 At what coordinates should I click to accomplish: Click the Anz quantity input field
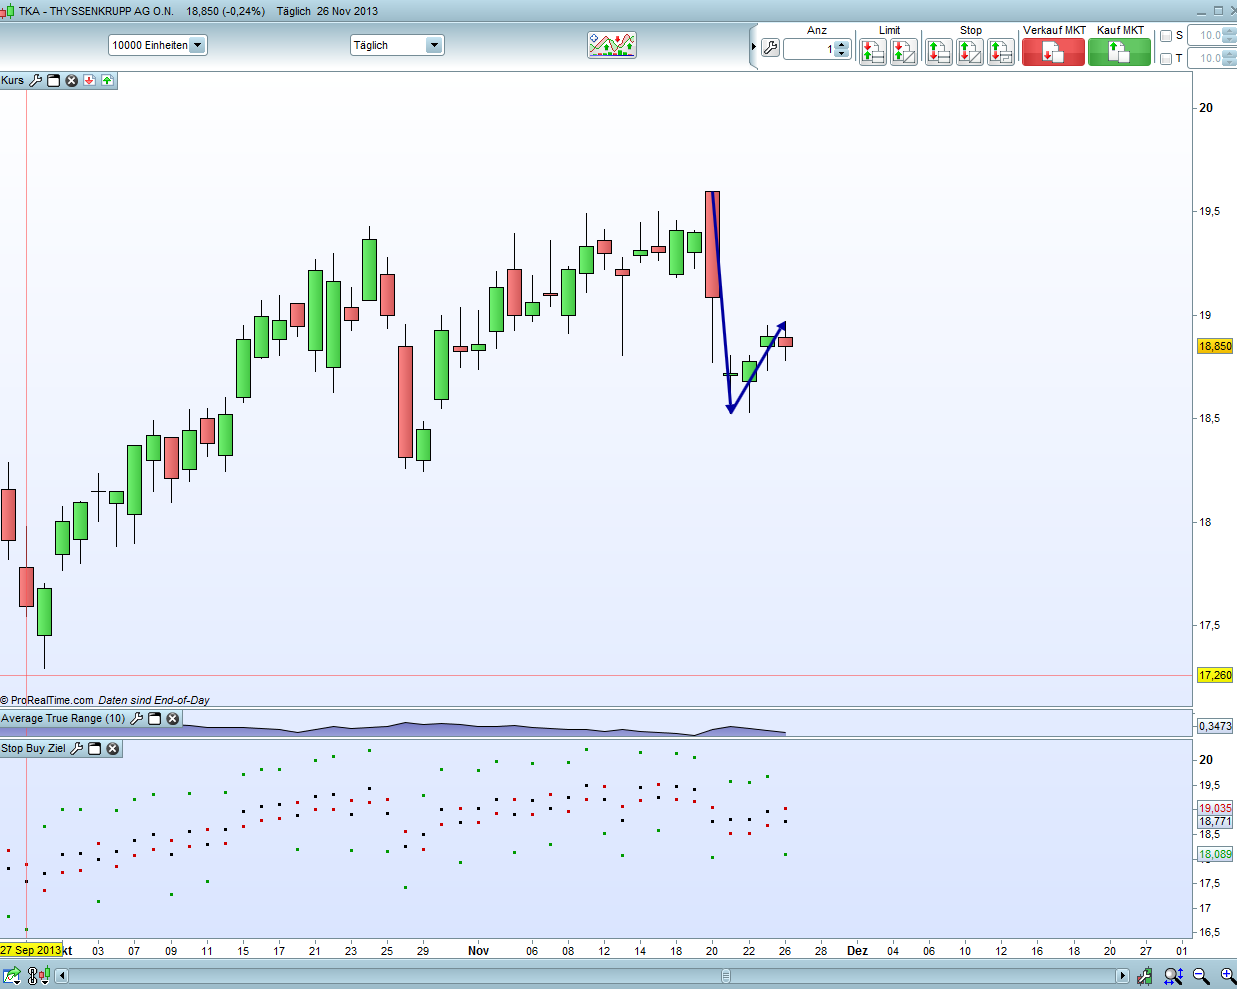808,49
